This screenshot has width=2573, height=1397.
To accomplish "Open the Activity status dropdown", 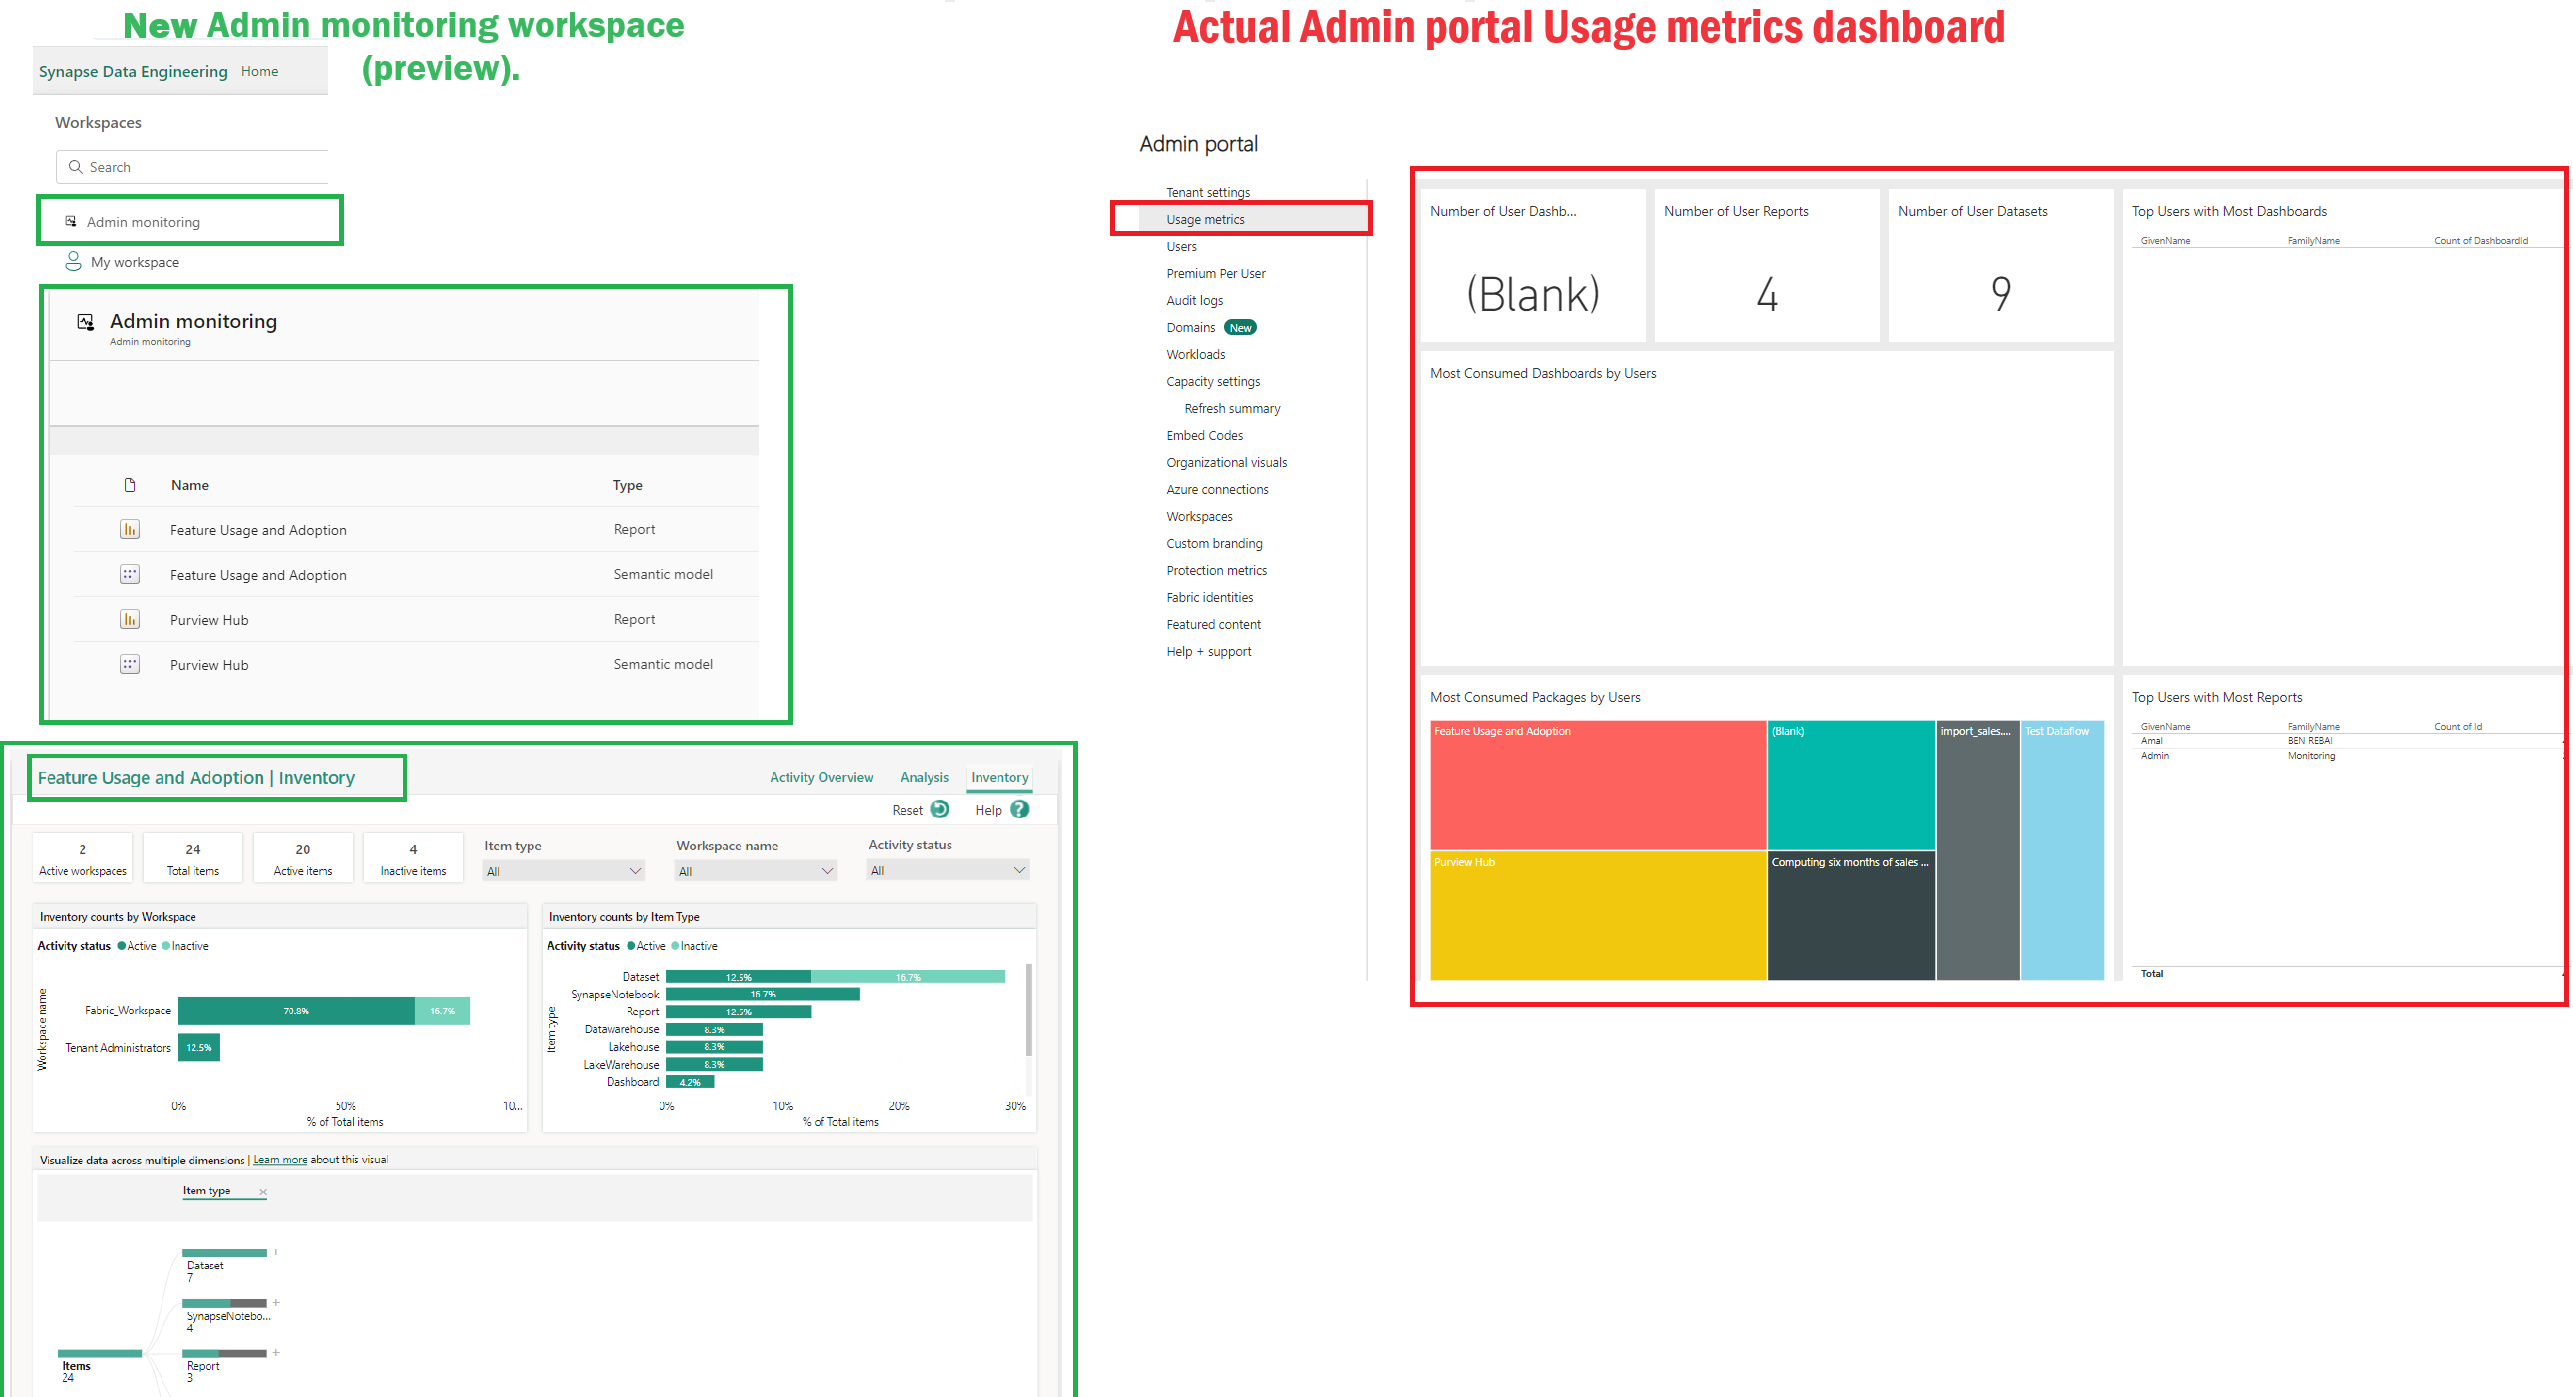I will pos(948,870).
